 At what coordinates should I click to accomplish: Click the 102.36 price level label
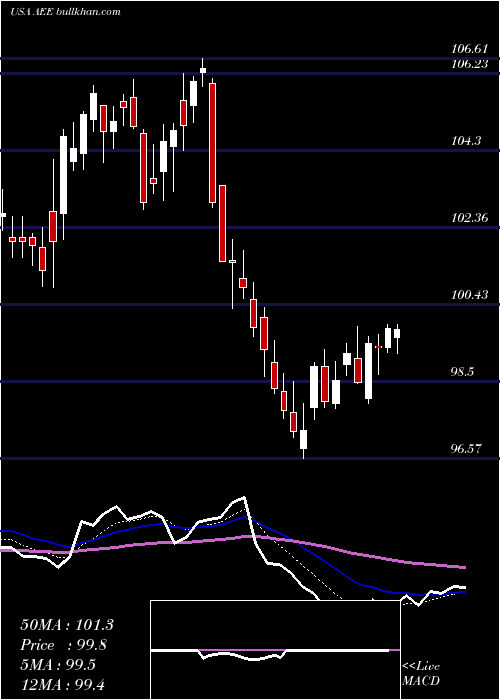(470, 218)
